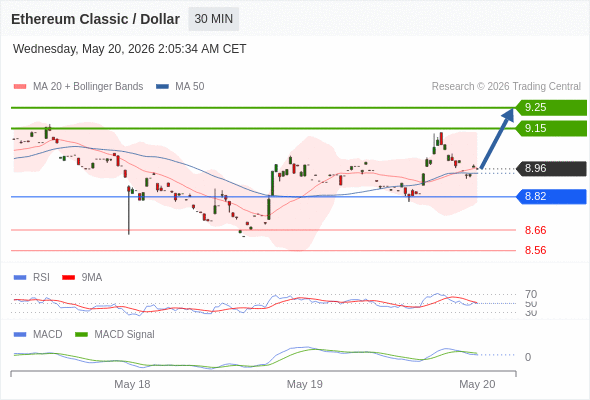Click the 8.66 red support label

click(x=535, y=230)
